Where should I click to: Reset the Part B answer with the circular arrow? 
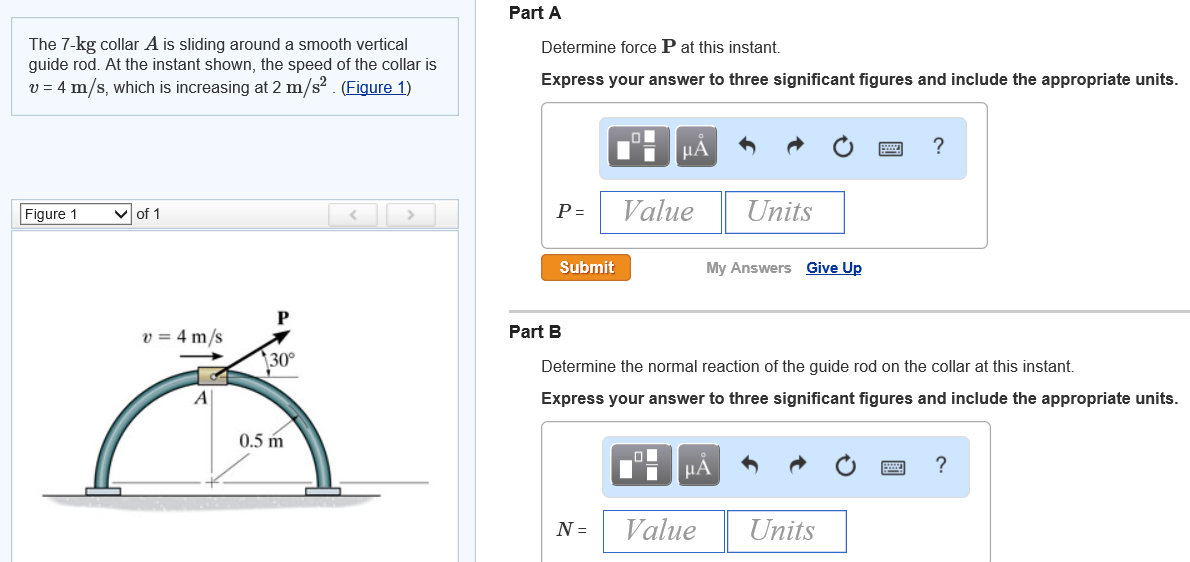844,466
